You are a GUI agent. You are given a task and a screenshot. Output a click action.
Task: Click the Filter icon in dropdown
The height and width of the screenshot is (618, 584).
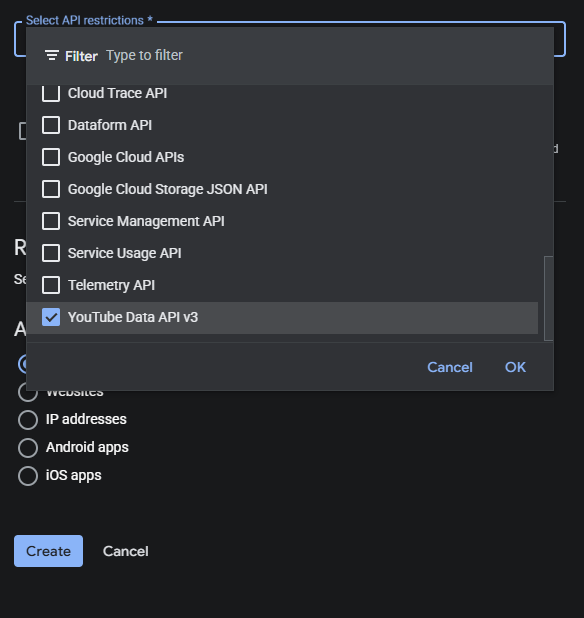coord(52,56)
